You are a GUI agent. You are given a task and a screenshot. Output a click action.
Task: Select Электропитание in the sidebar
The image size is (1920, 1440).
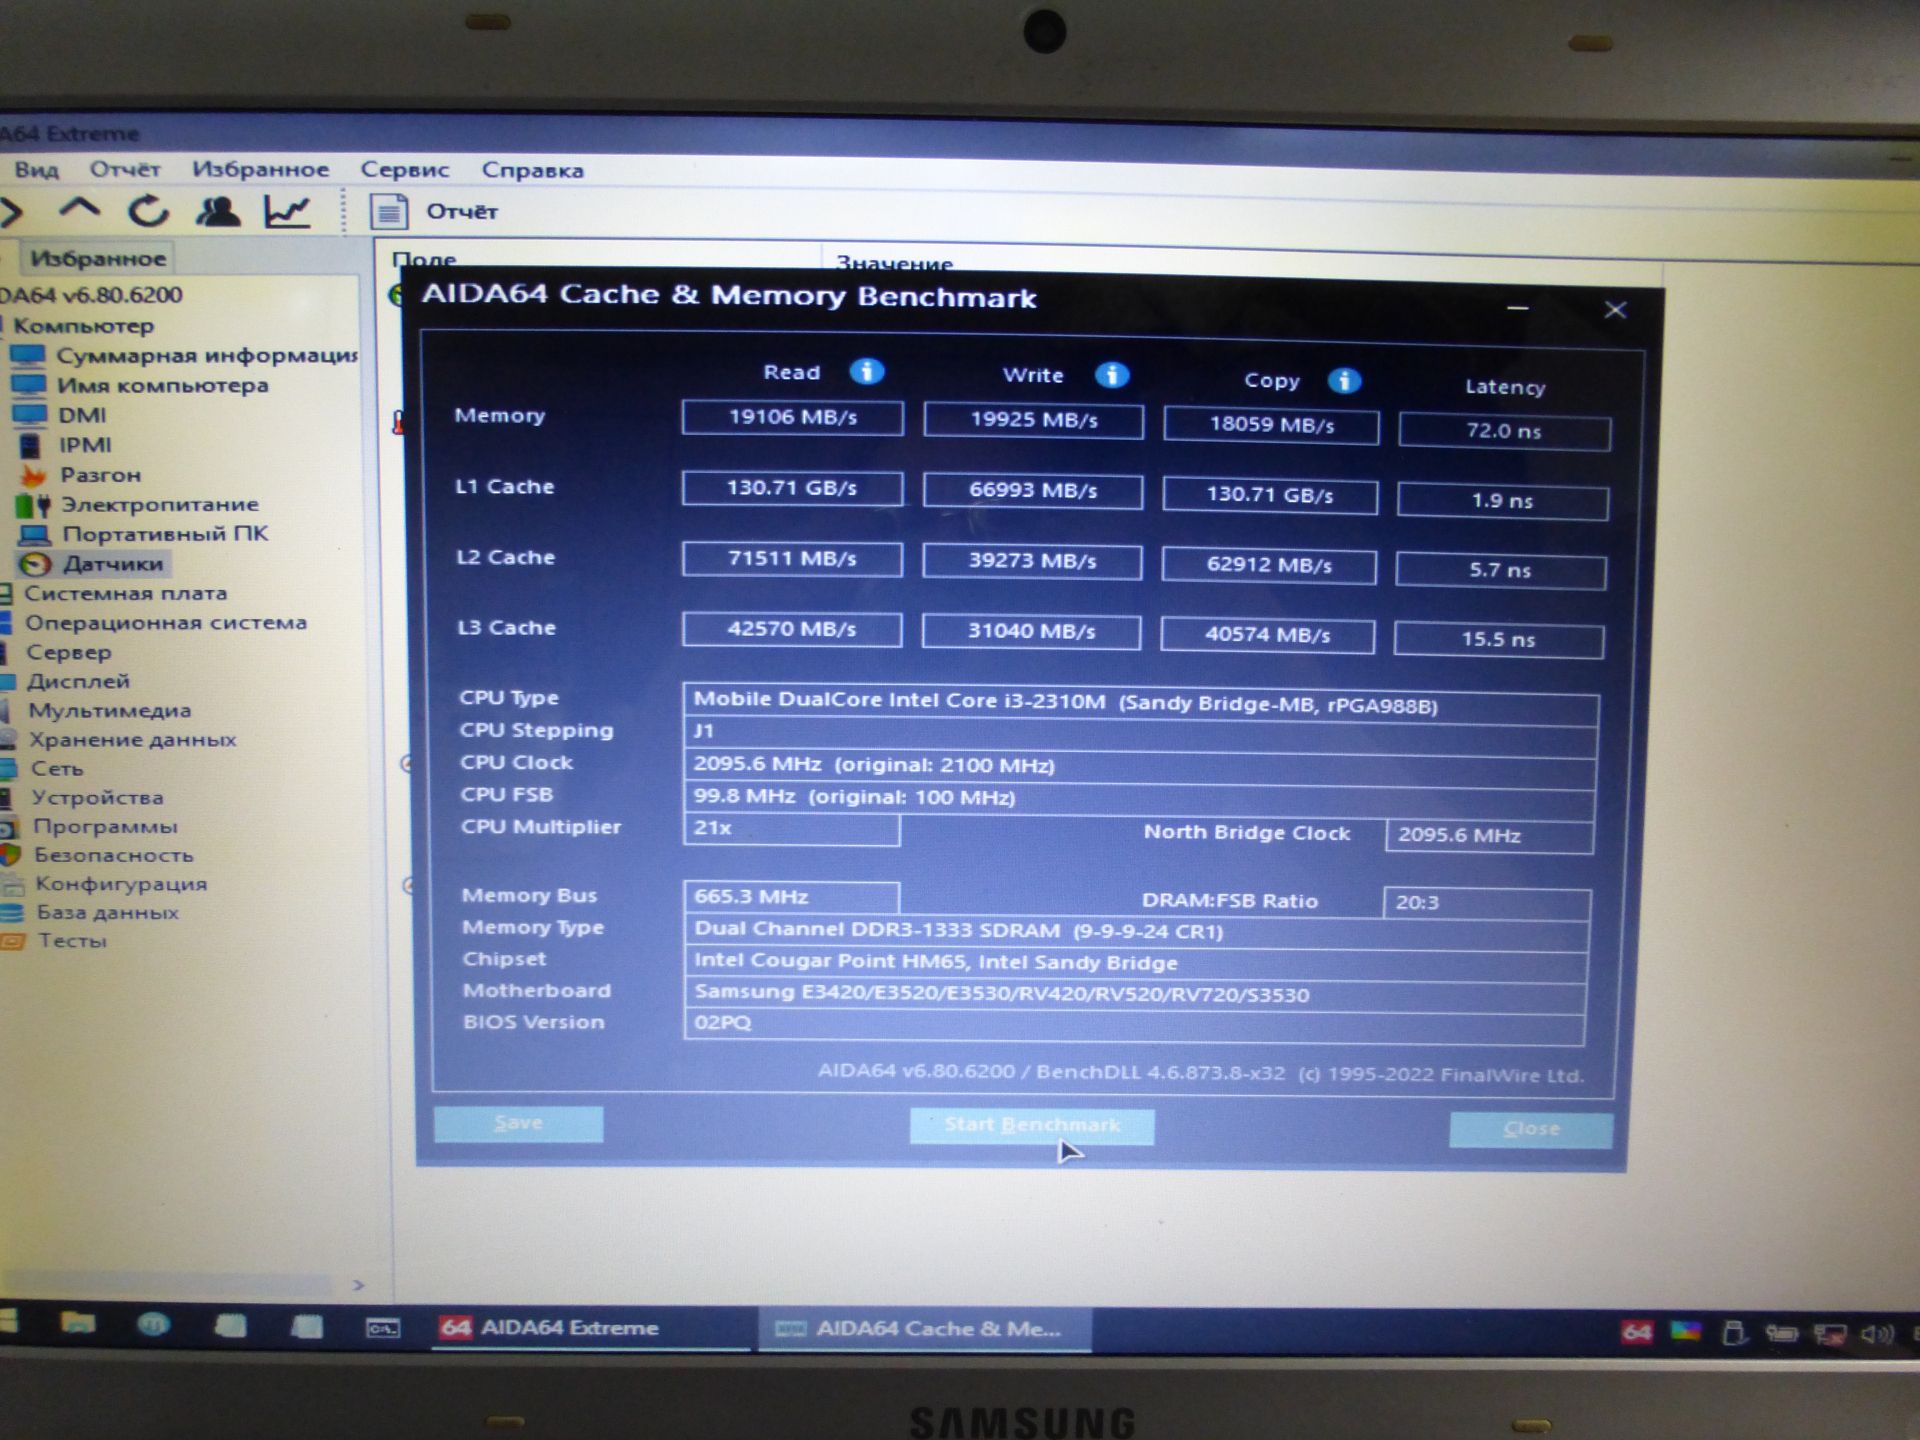[x=160, y=504]
